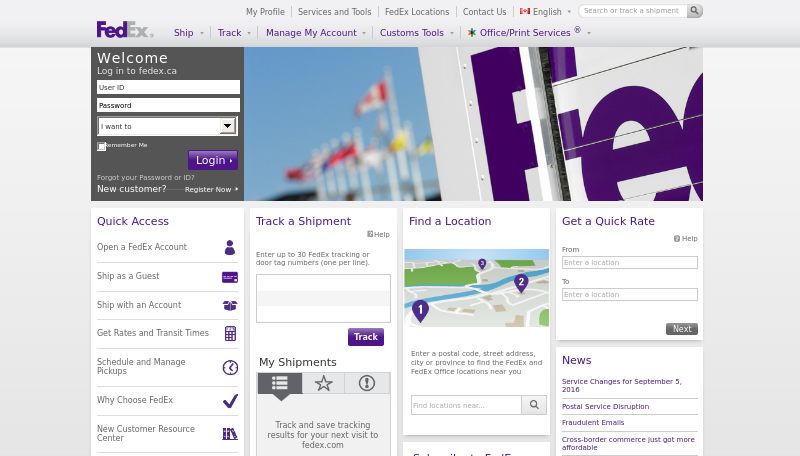Click the Help icon in Track a Shipment

pos(370,234)
